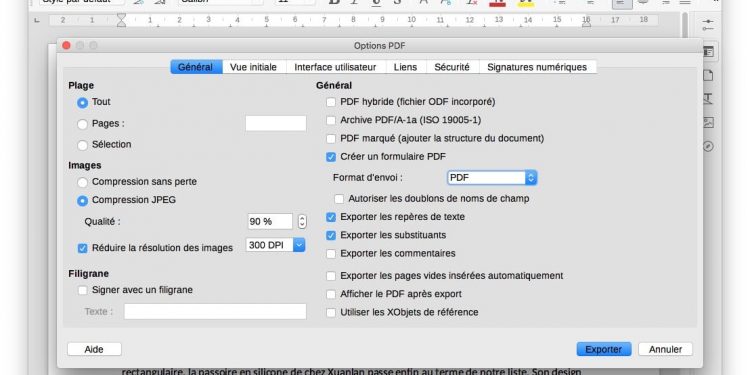Image resolution: width=750 pixels, height=375 pixels.
Task: Switch to the Vue initiale tab
Action: tap(253, 67)
